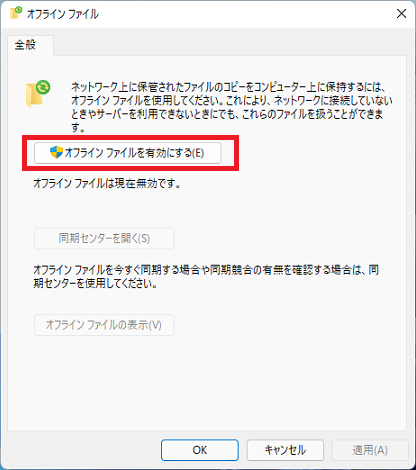Click the green sync arrows badge on folder
The height and width of the screenshot is (470, 416).
click(43, 87)
